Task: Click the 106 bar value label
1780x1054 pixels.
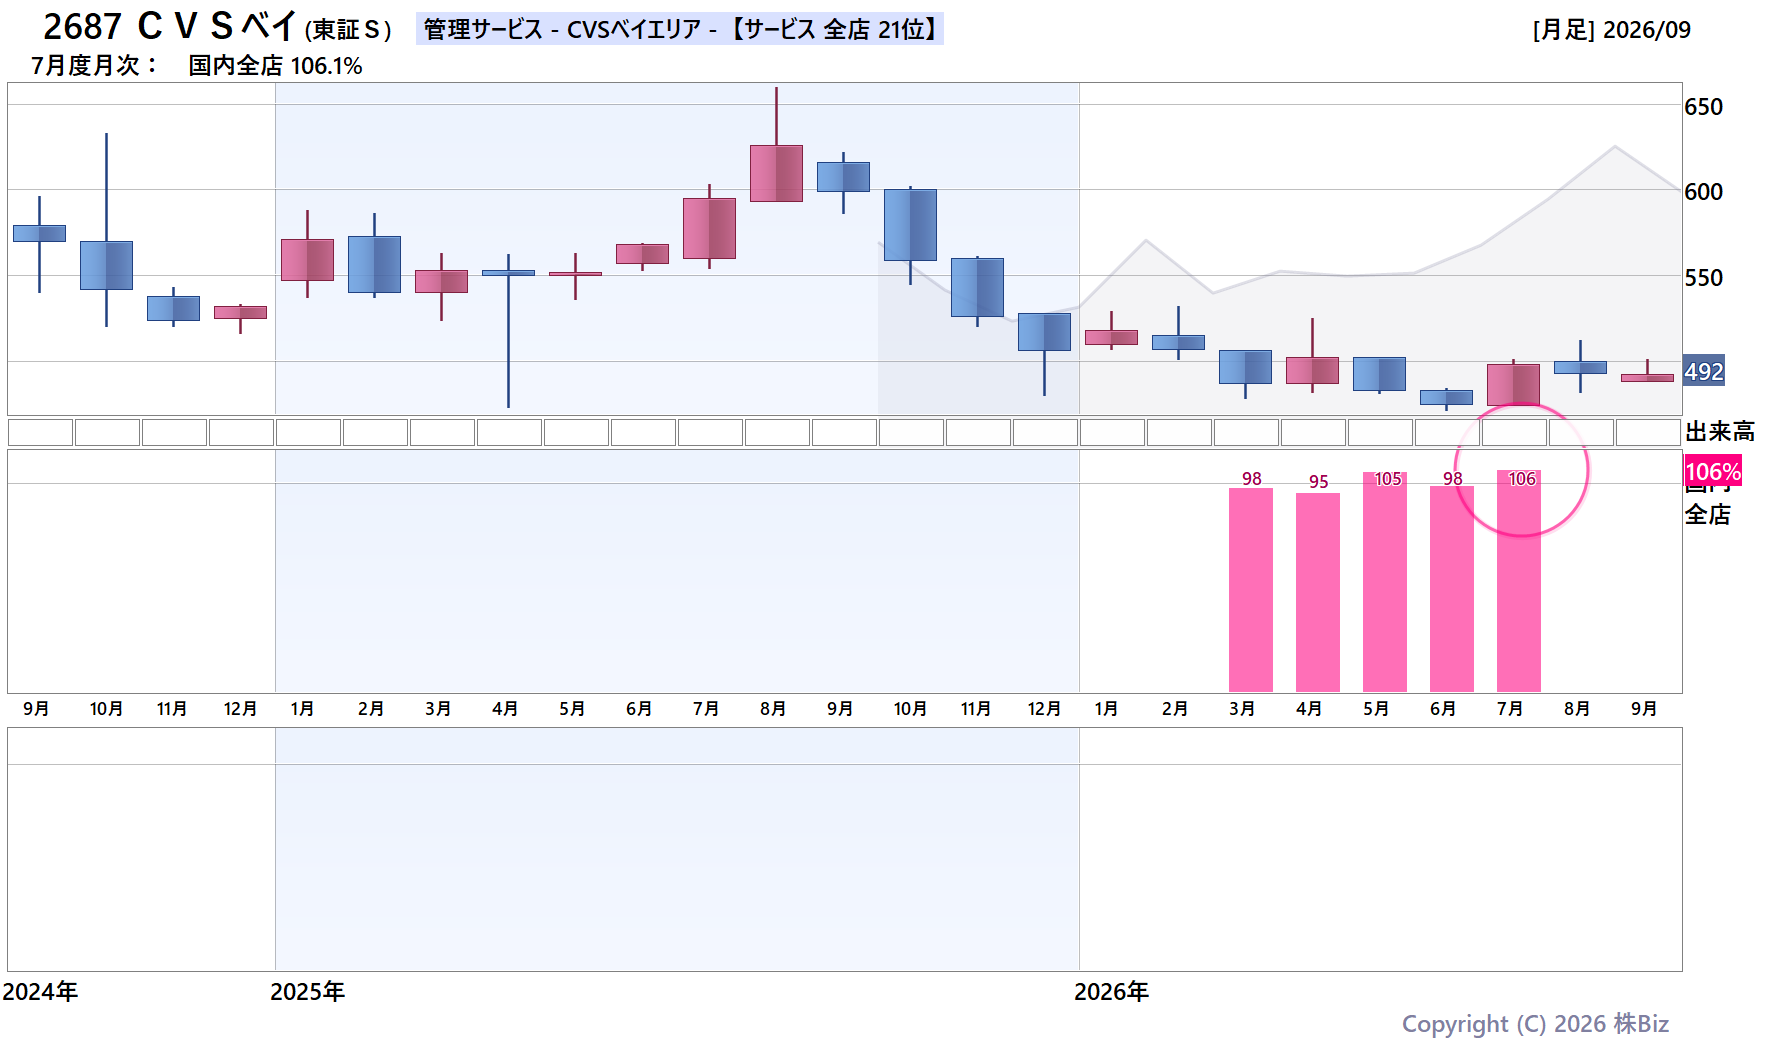Action: pyautogui.click(x=1522, y=479)
